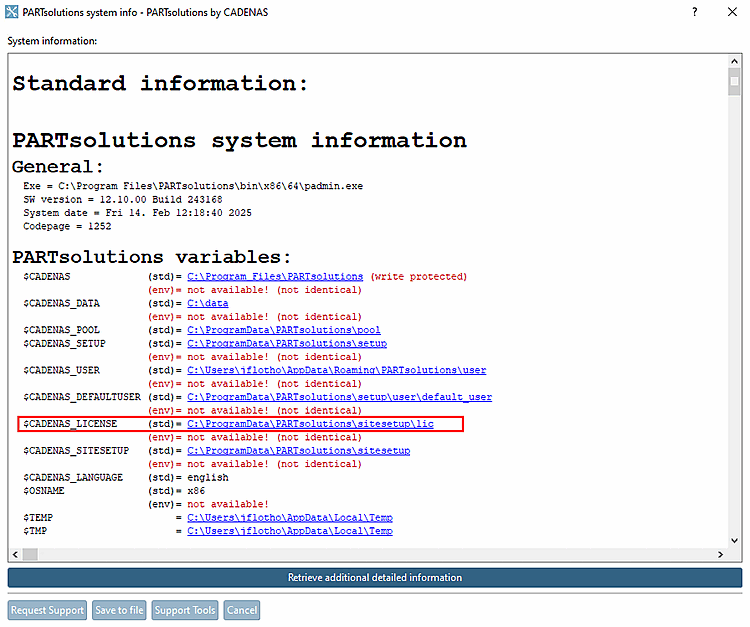
Task: Open the $TMP AppData\Local\Temp link
Action: click(290, 531)
